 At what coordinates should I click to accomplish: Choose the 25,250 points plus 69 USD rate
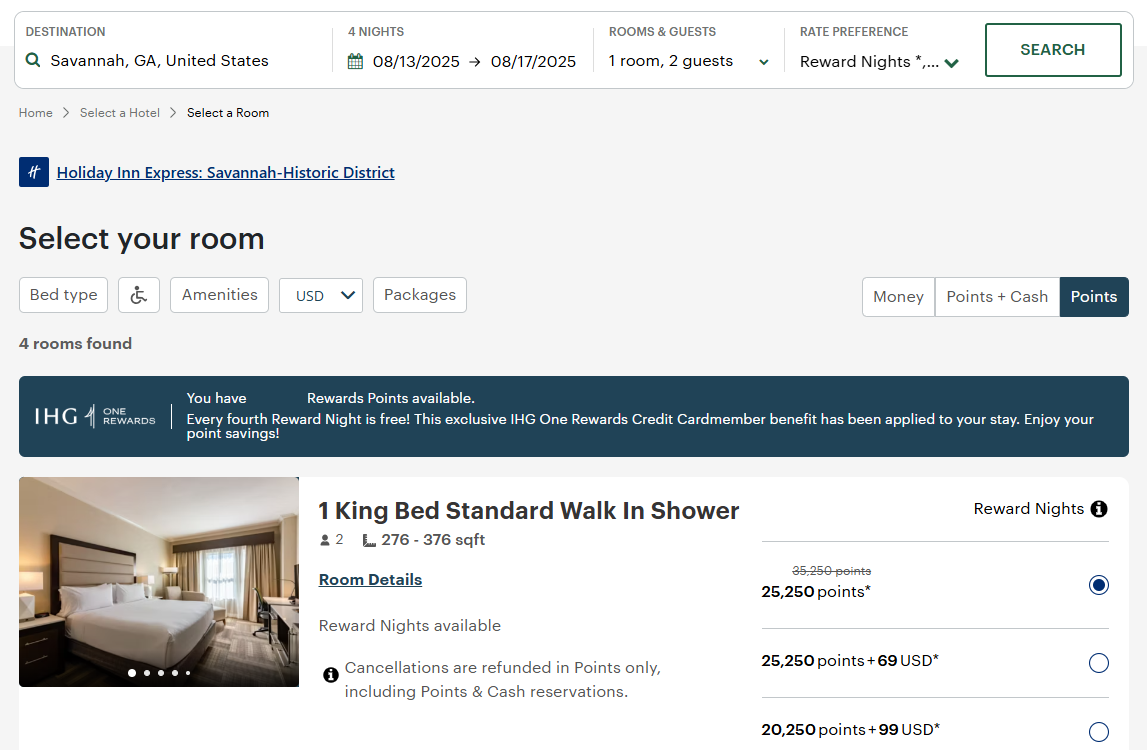tap(1099, 663)
